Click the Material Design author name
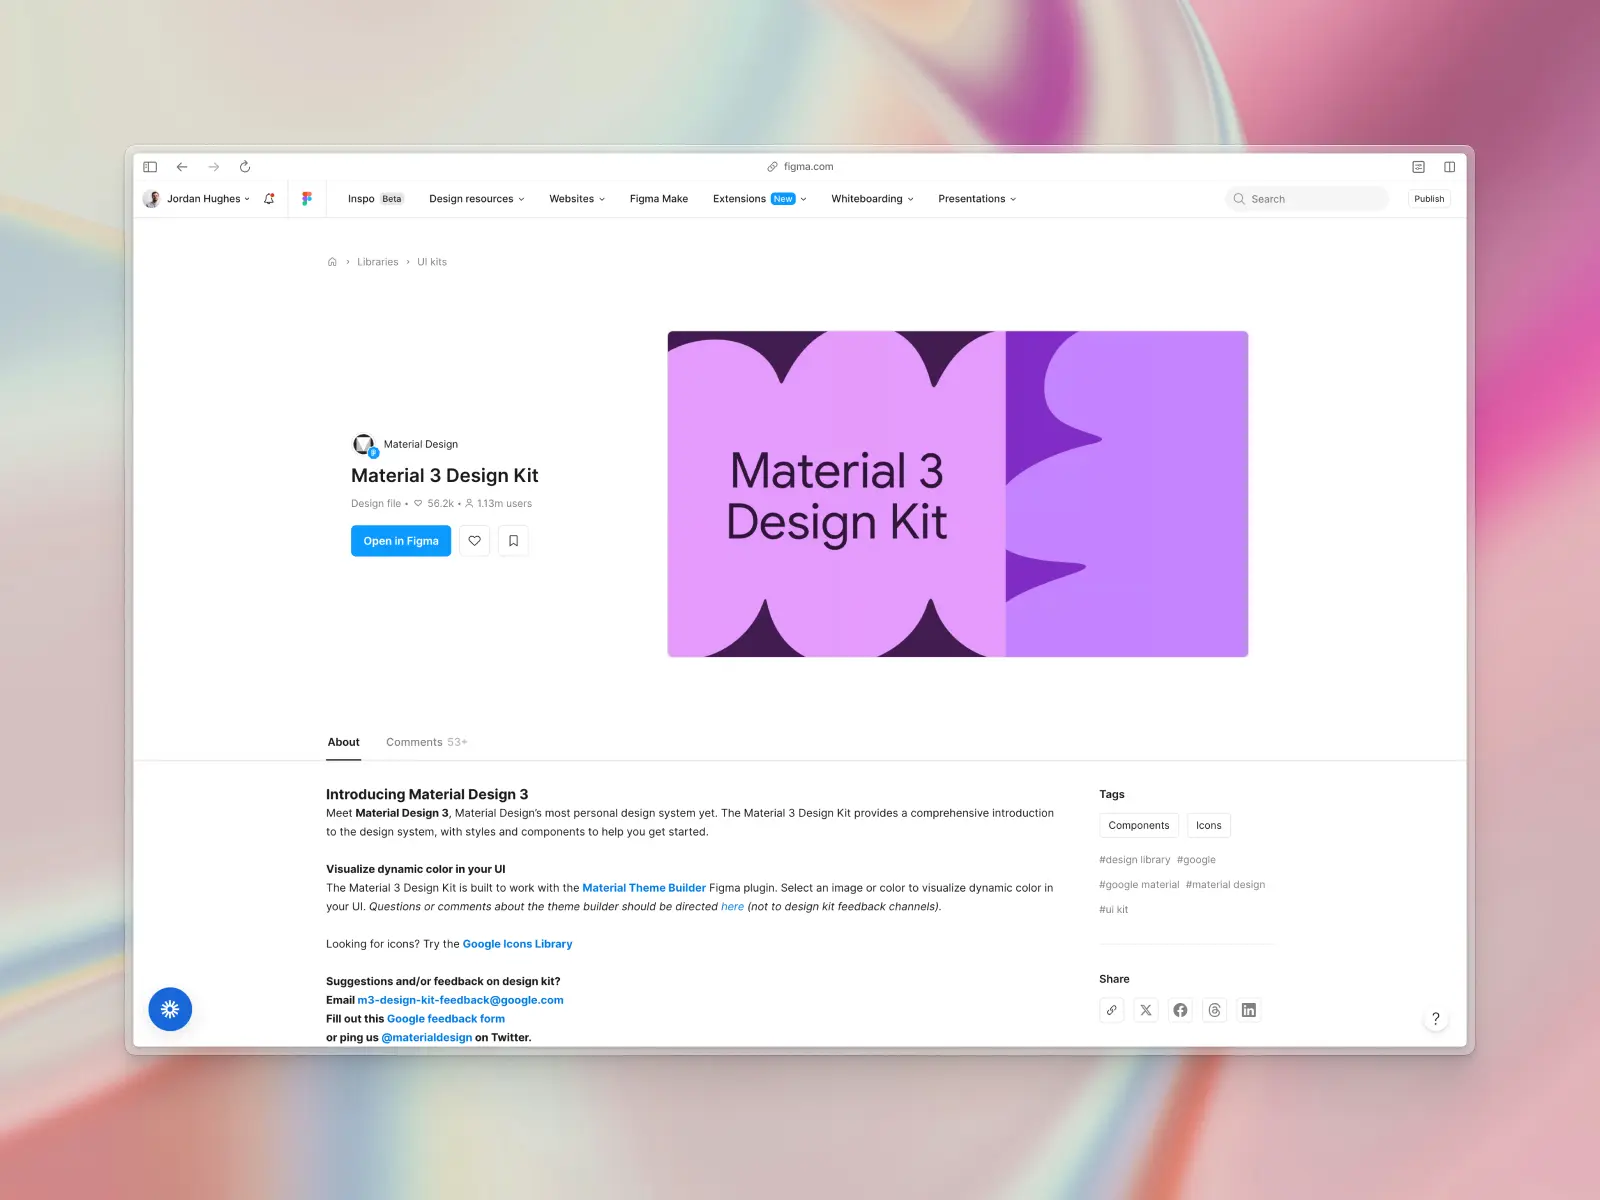This screenshot has width=1600, height=1200. [421, 444]
